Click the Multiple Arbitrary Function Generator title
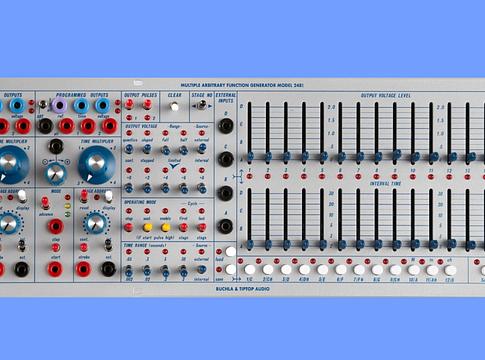The height and width of the screenshot is (360, 485). pyautogui.click(x=242, y=85)
